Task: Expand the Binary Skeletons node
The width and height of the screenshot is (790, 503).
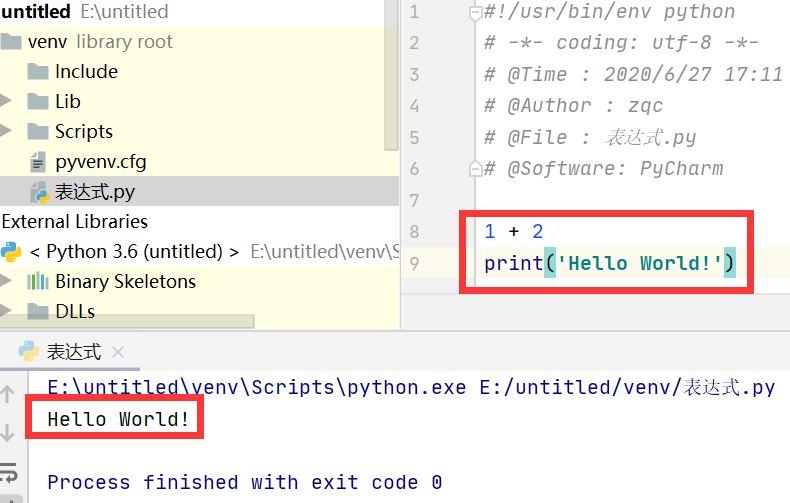Action: point(7,281)
